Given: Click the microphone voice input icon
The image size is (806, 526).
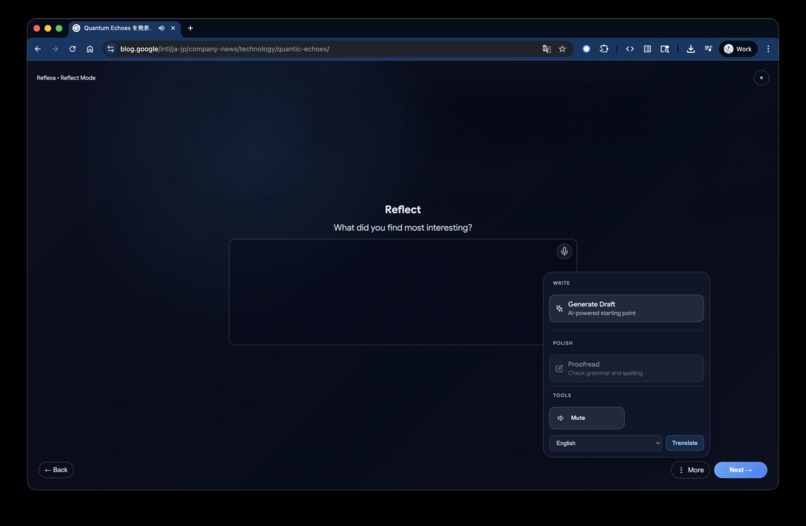Looking at the screenshot, I should point(564,251).
